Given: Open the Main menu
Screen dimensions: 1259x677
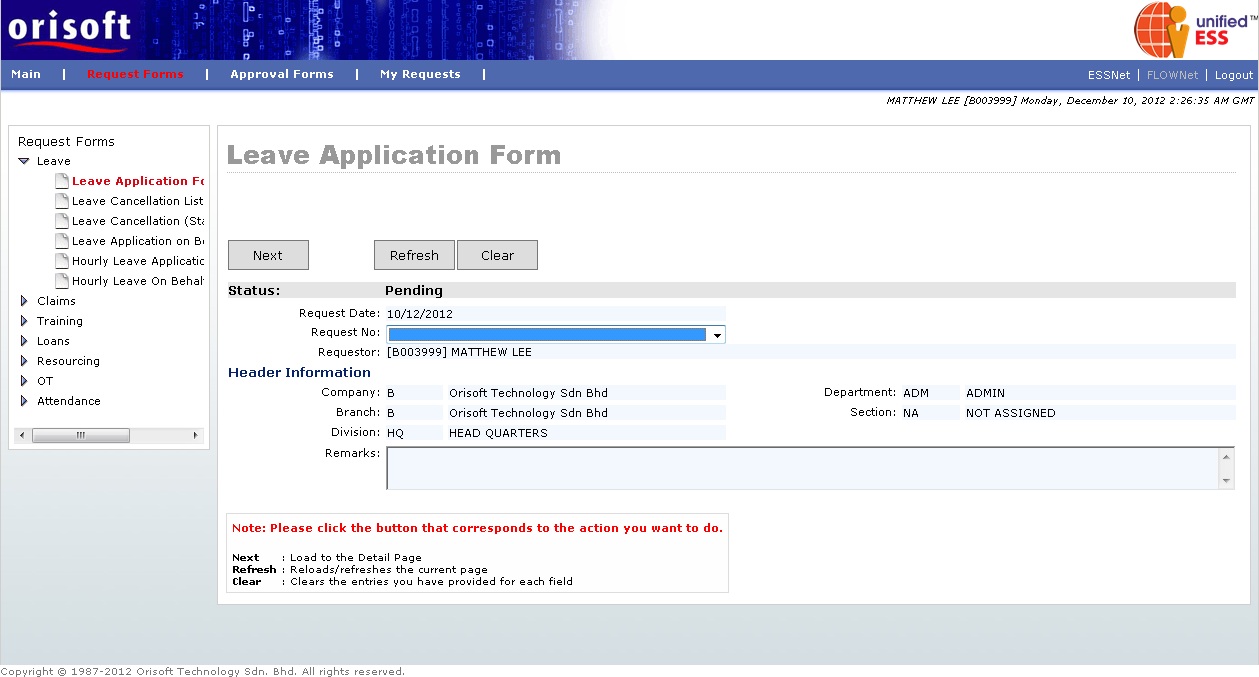Looking at the screenshot, I should tap(26, 74).
